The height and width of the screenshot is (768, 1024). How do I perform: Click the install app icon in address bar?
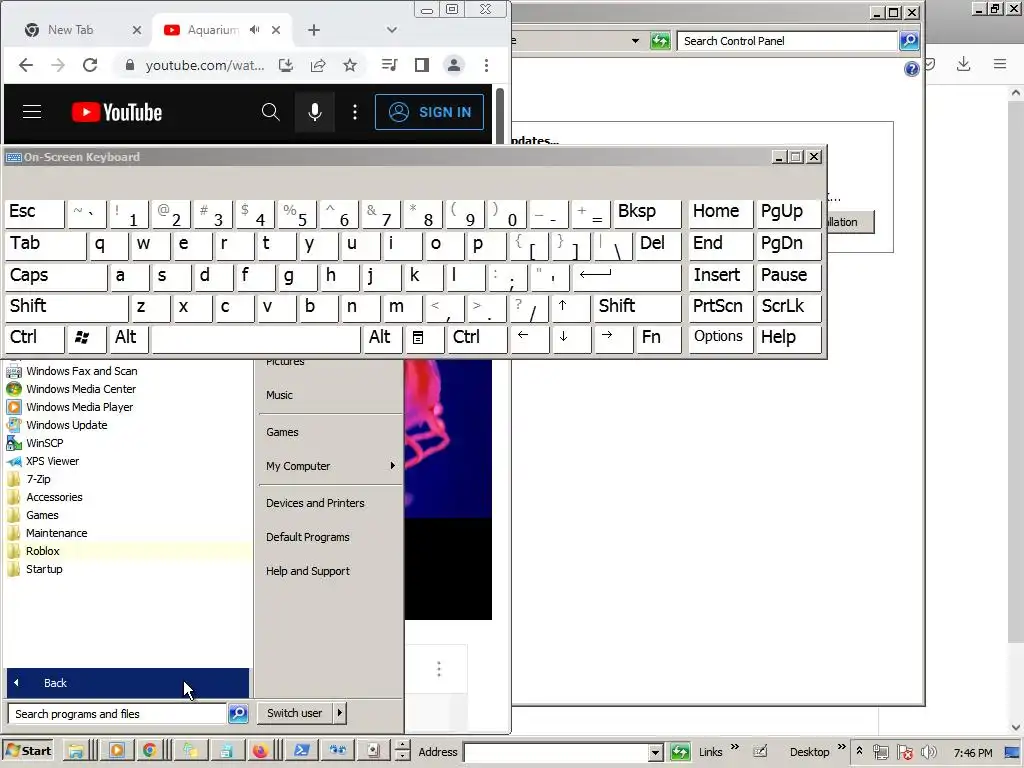click(x=285, y=65)
